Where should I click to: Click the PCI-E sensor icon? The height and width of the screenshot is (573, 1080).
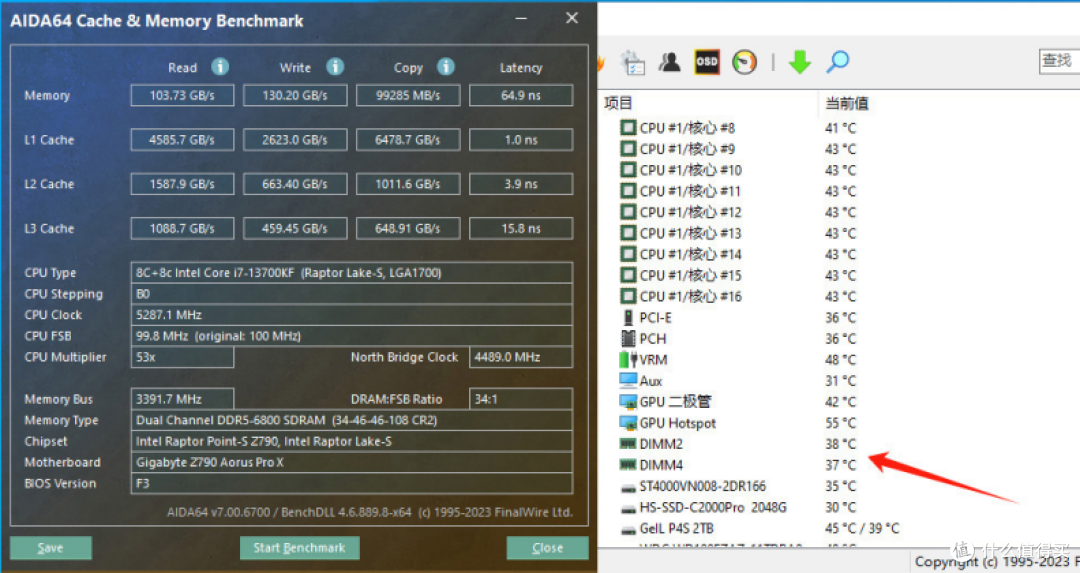627,317
